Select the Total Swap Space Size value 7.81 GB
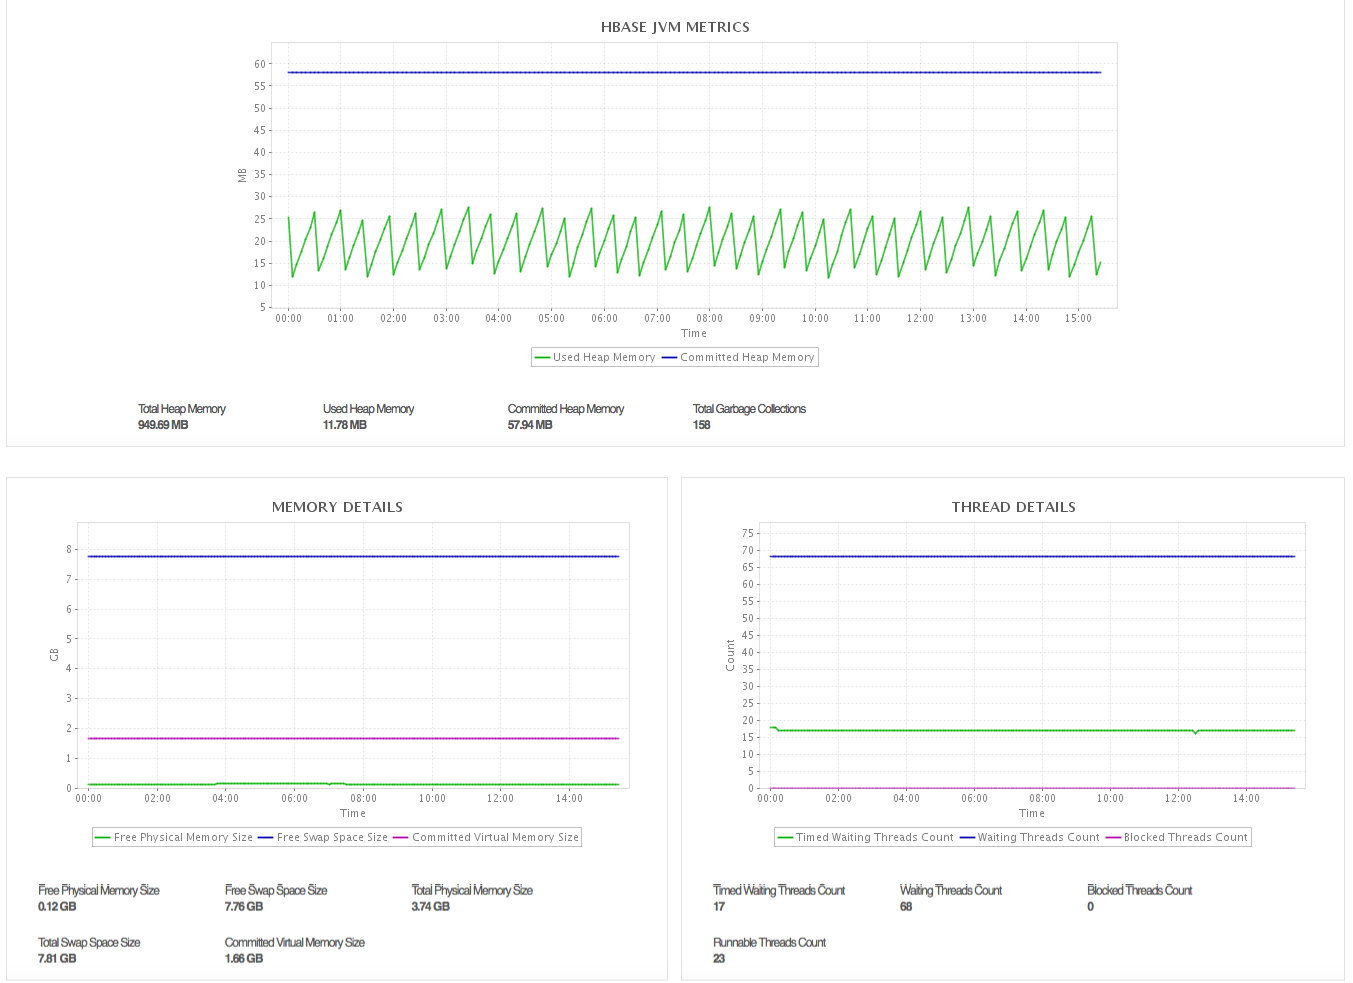This screenshot has height=983, width=1353. pos(57,959)
